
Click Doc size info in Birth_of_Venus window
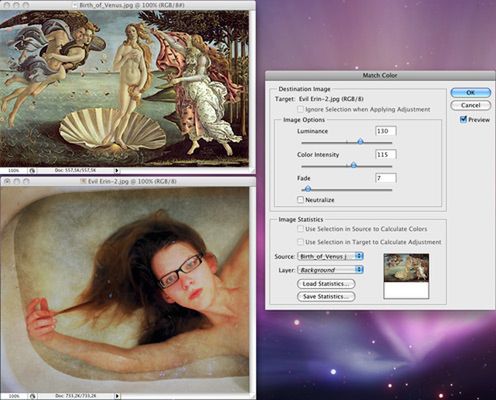pyautogui.click(x=75, y=170)
